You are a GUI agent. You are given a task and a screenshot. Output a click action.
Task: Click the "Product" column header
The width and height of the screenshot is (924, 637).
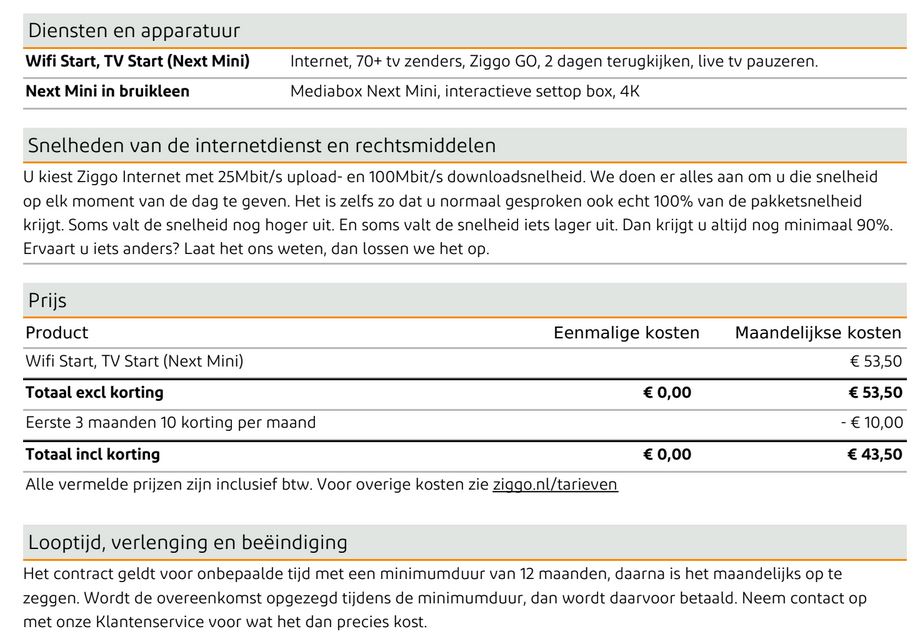click(x=57, y=333)
